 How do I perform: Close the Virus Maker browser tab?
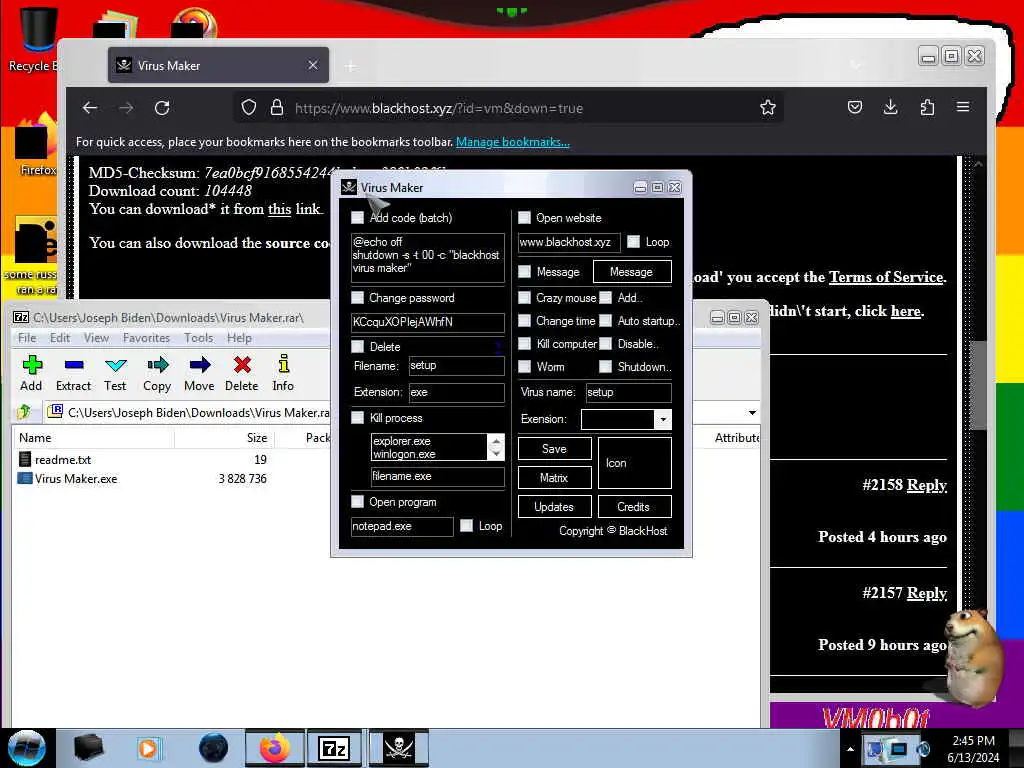[x=313, y=65]
